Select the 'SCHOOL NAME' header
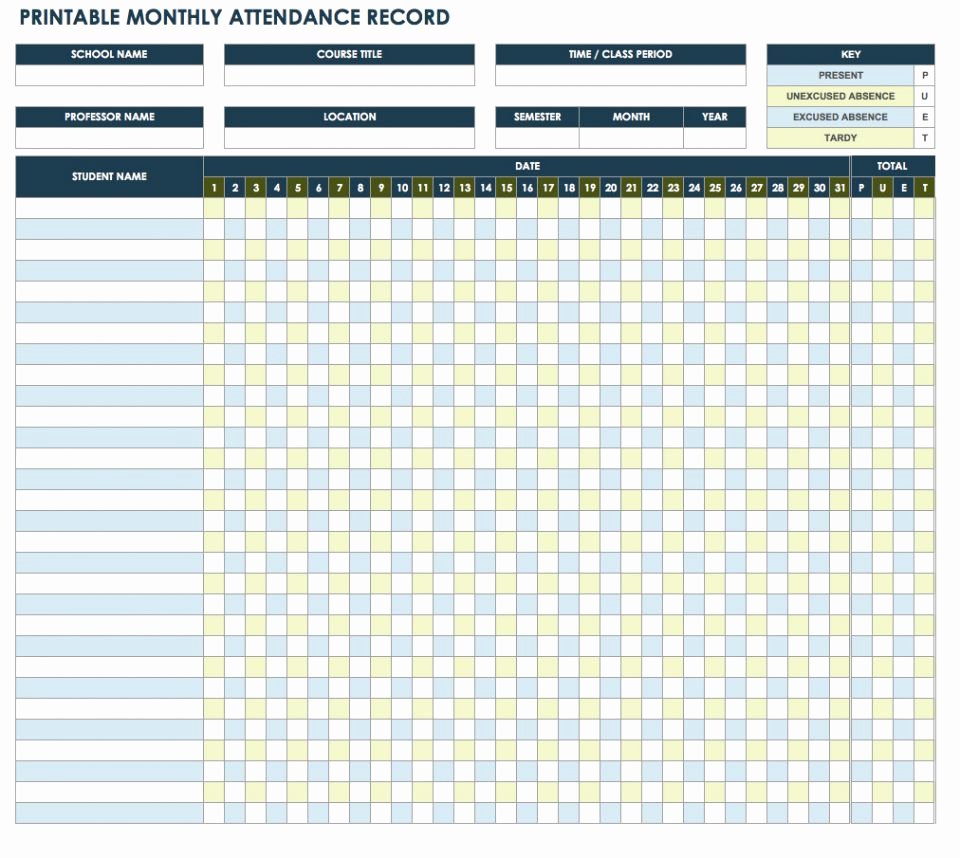Viewport: 960px width, 858px height. (x=109, y=55)
